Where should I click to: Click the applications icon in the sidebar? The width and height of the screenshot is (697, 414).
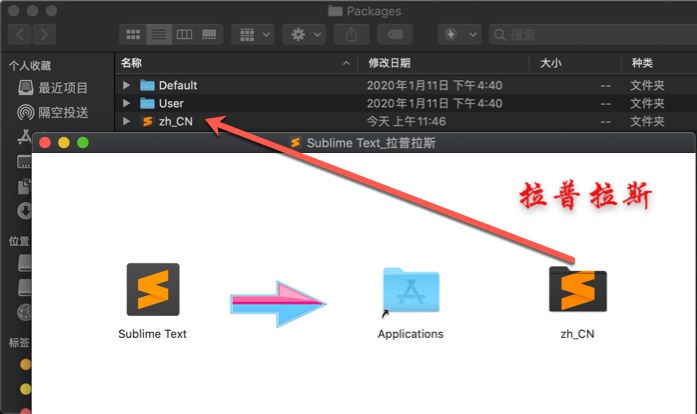(x=24, y=137)
